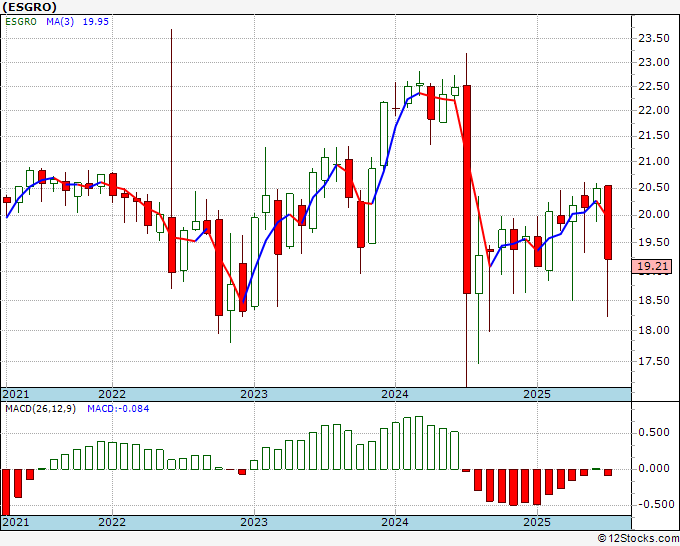Click the 18.00 price axis label
Viewport: 680px width, 546px height.
[x=654, y=330]
